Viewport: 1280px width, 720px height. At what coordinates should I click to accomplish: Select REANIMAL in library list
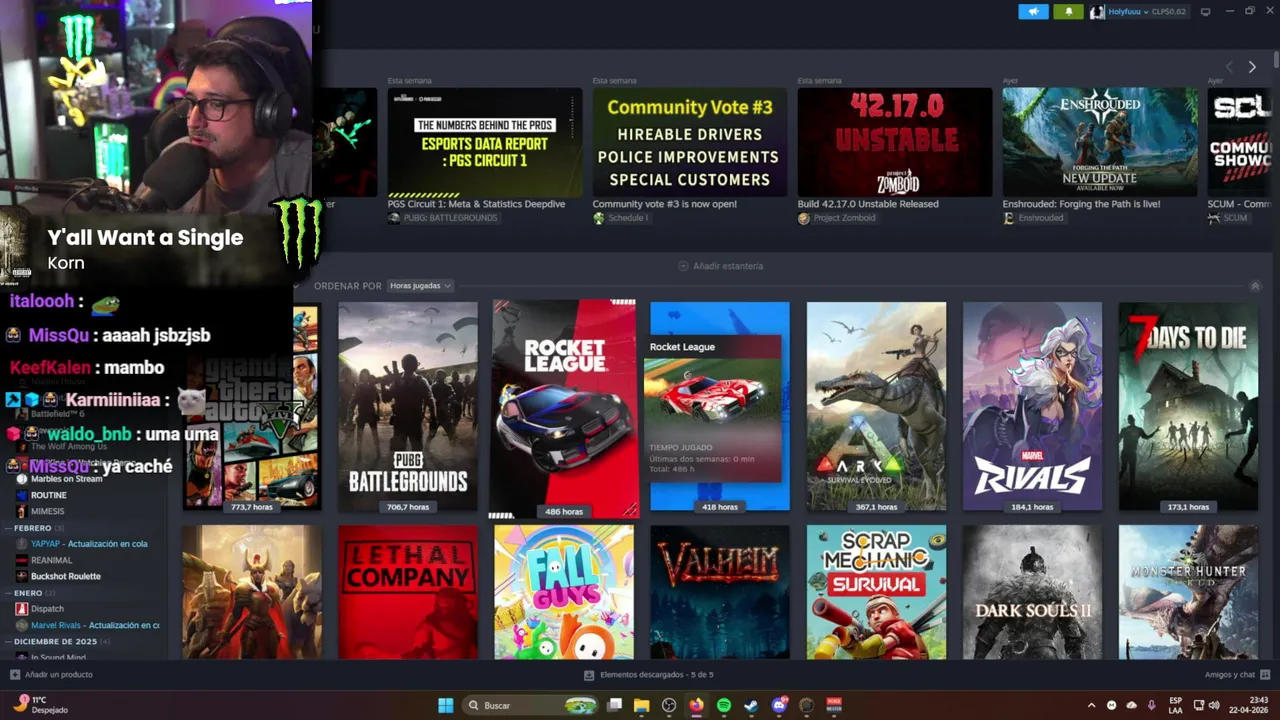pos(51,560)
